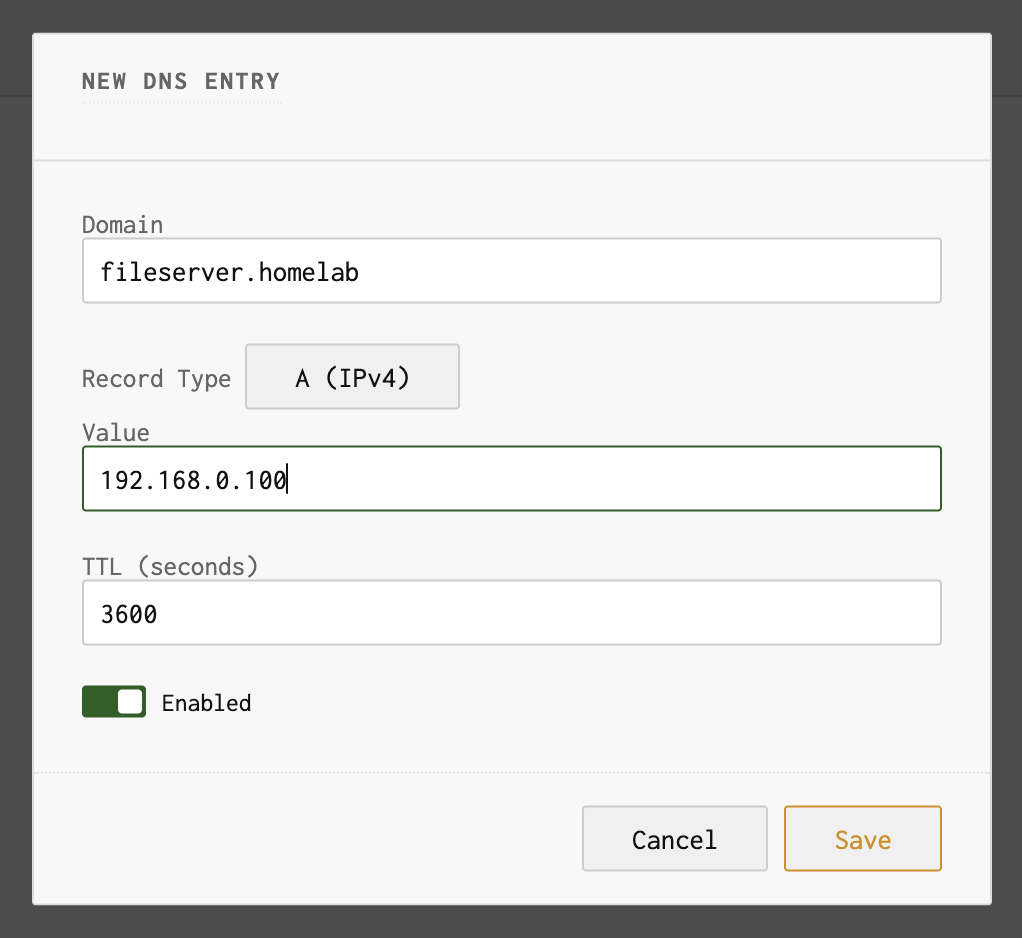The width and height of the screenshot is (1022, 938).
Task: Select the fileserver.homelab domain text
Action: [x=228, y=270]
